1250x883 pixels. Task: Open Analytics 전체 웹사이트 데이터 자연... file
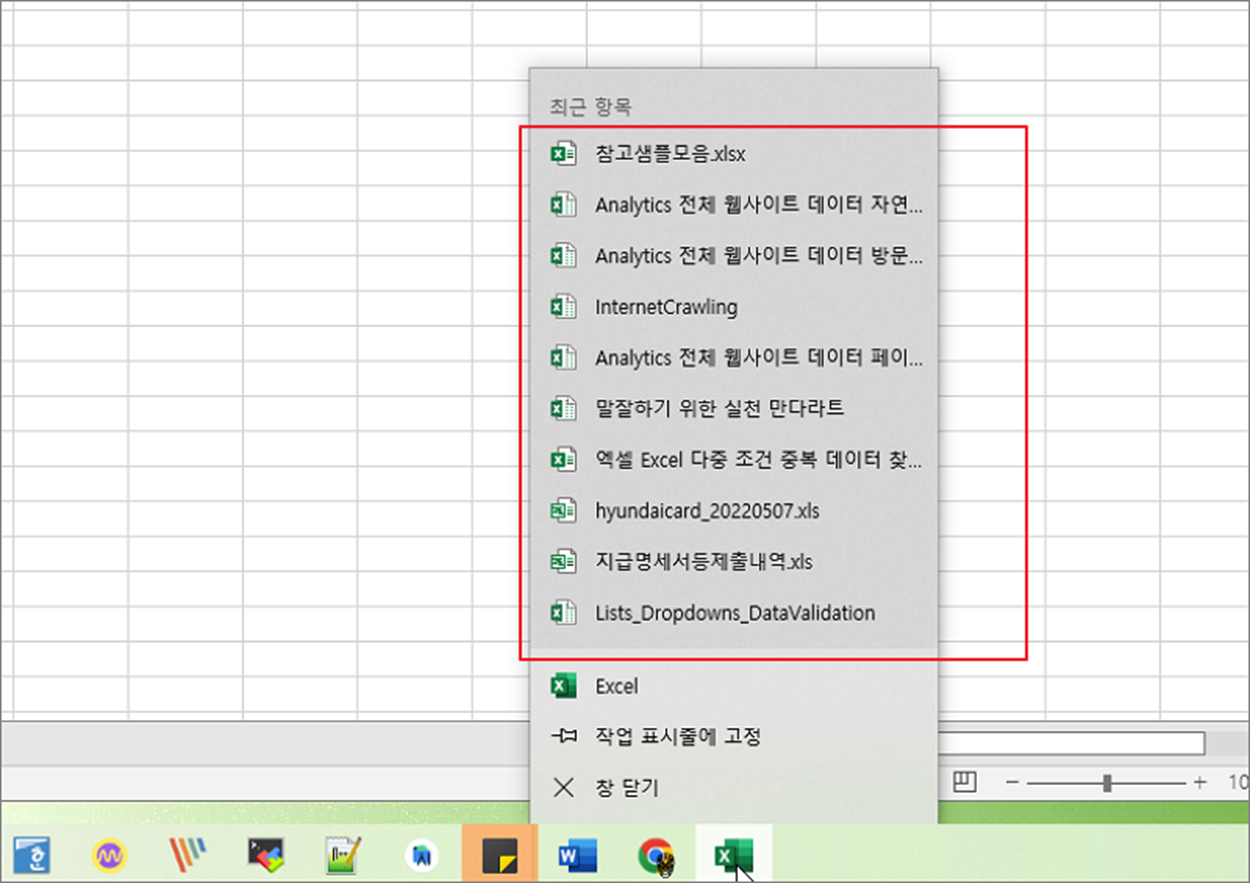733,205
